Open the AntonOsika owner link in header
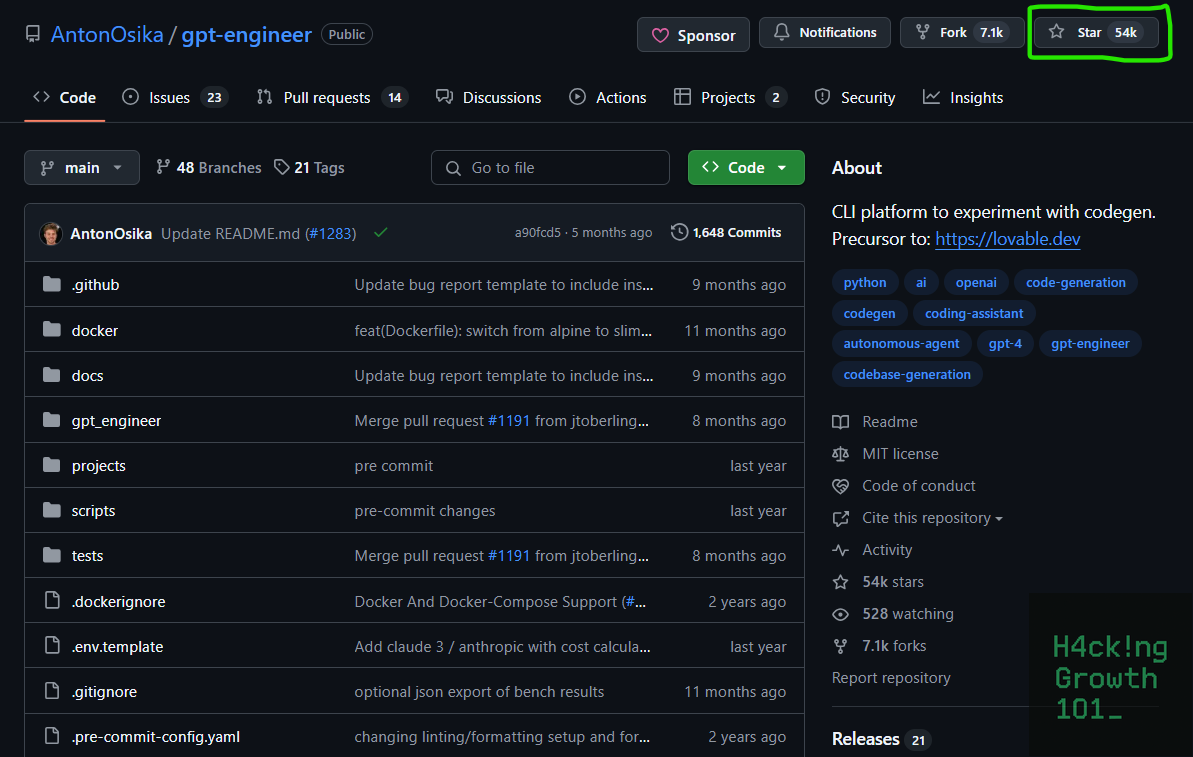1193x757 pixels. pos(107,35)
